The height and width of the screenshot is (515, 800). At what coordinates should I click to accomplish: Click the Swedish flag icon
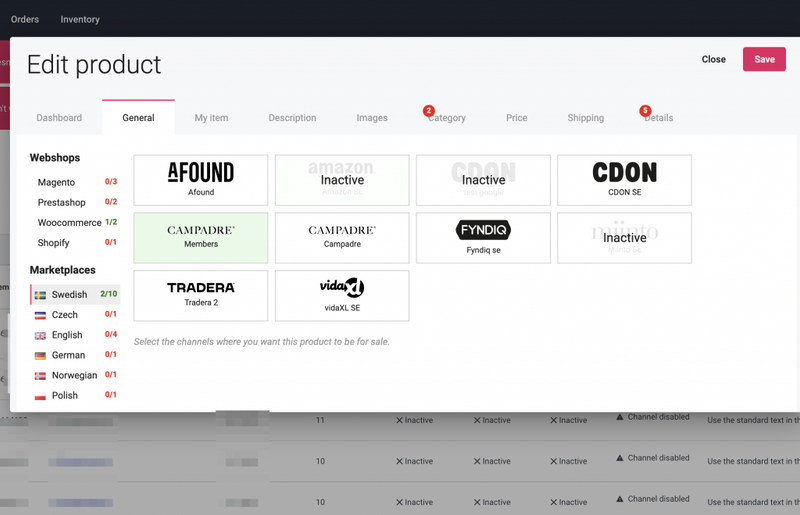click(x=40, y=295)
